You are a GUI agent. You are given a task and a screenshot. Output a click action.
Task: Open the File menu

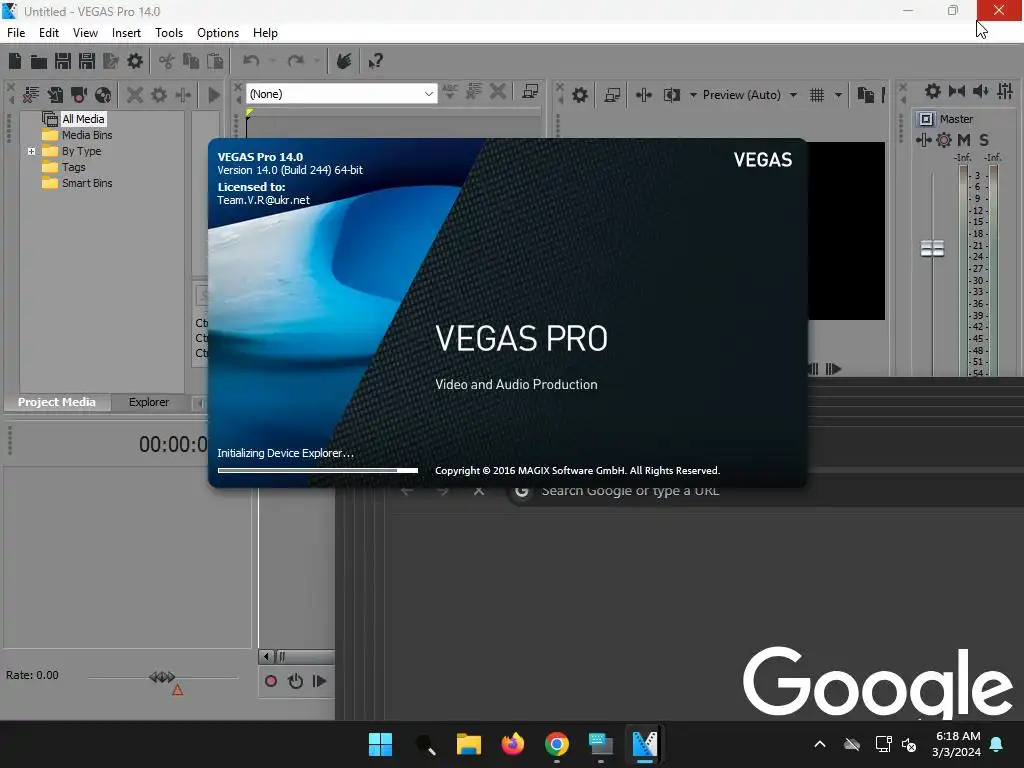click(x=16, y=33)
